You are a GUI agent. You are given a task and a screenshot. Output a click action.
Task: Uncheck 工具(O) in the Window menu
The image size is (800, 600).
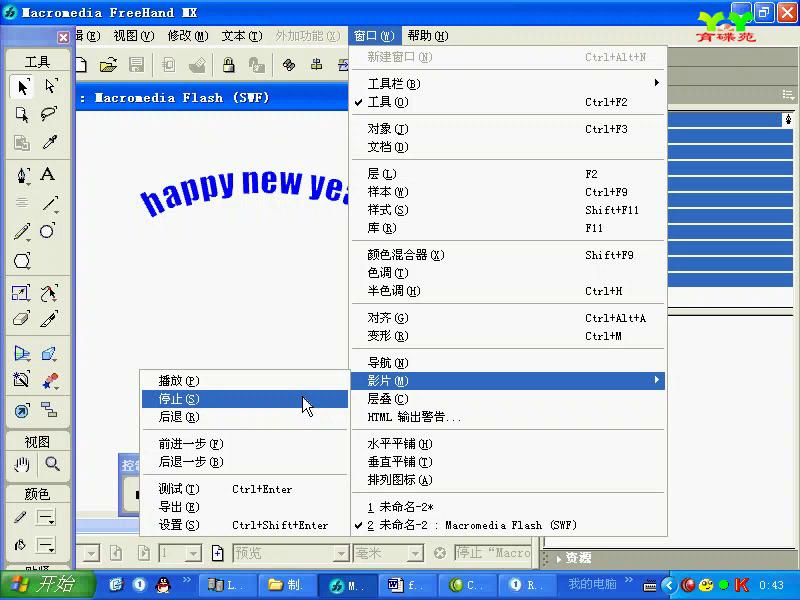point(509,102)
